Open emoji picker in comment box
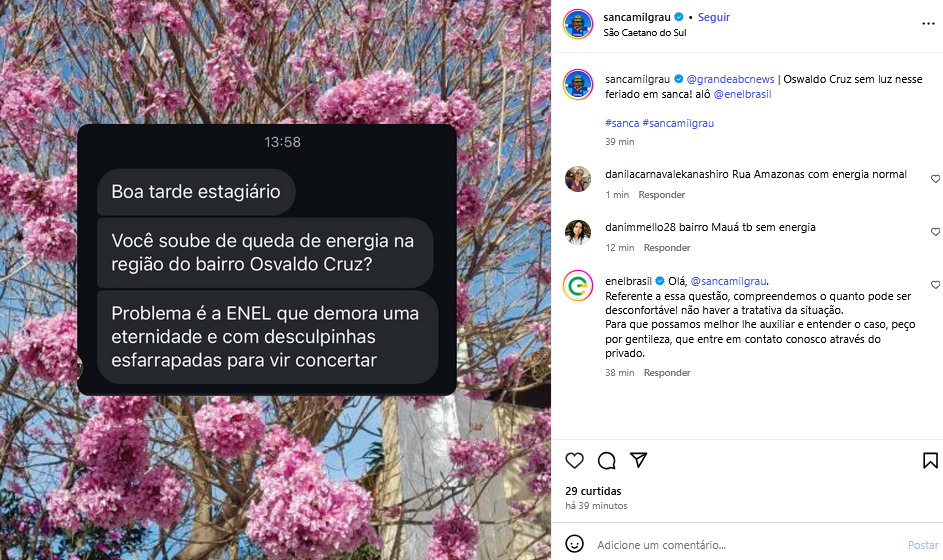The image size is (943, 560). pyautogui.click(x=574, y=544)
